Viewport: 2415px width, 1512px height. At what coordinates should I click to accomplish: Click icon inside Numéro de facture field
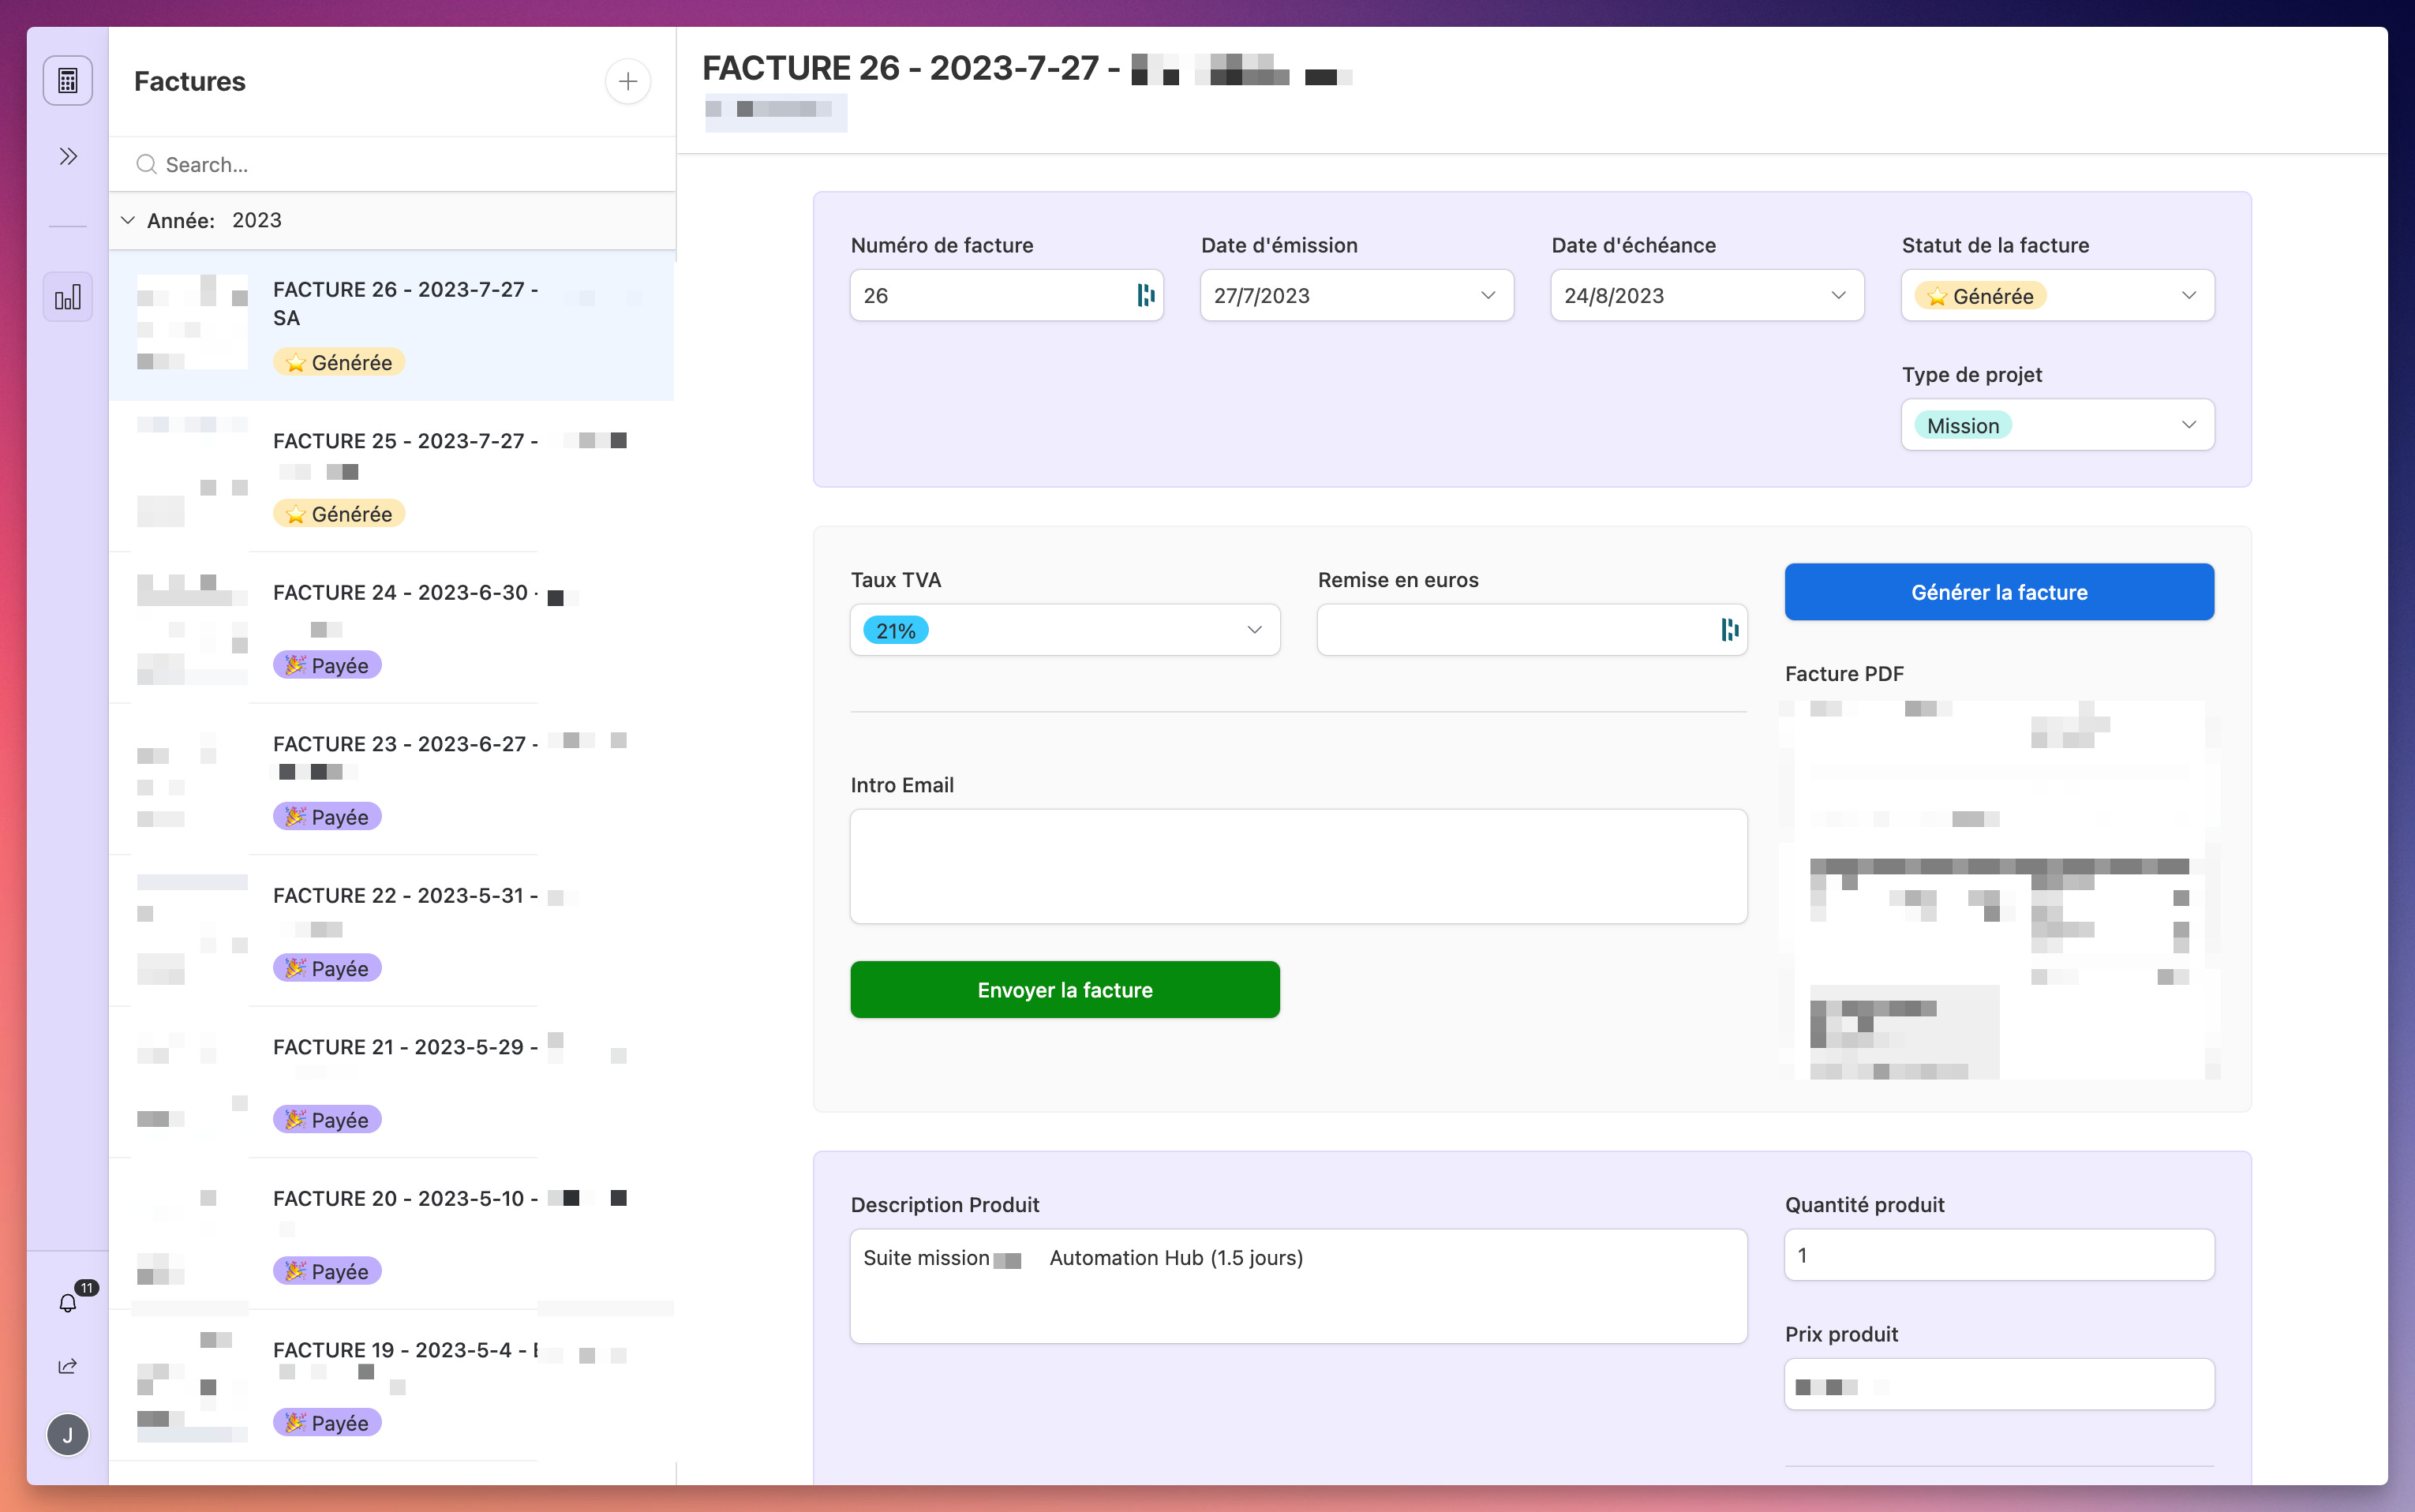pos(1145,295)
